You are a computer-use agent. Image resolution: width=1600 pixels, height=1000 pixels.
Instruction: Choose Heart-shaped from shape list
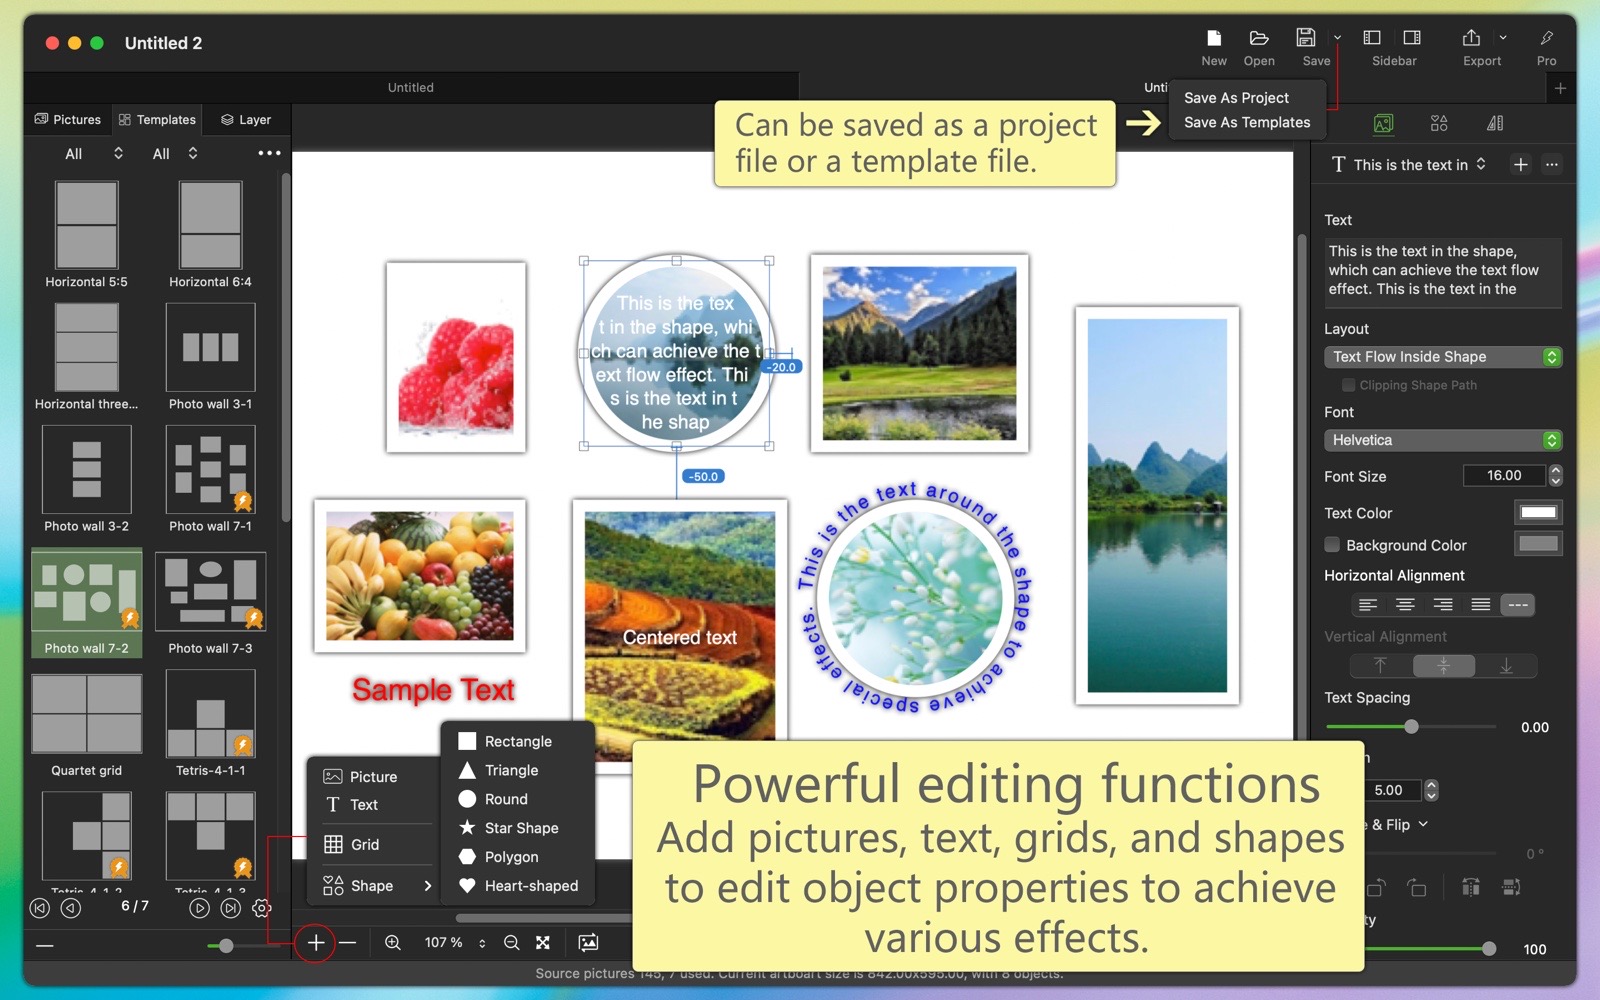click(x=530, y=886)
